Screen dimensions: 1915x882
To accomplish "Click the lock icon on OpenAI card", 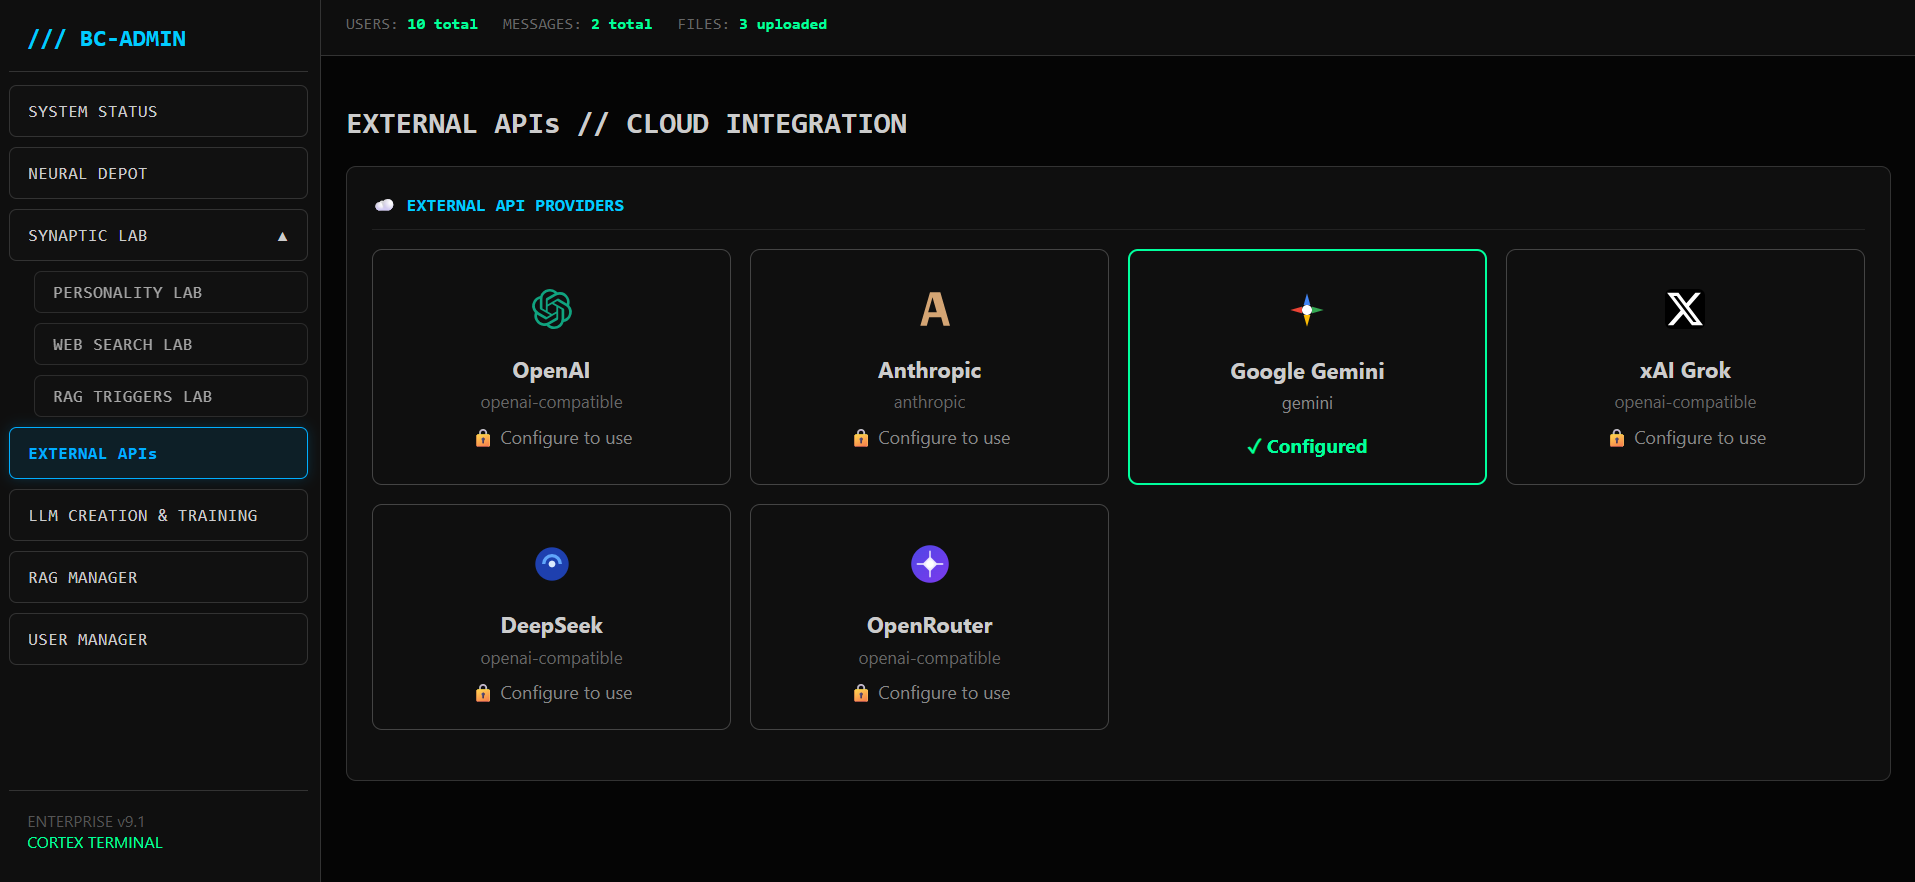I will tap(483, 438).
